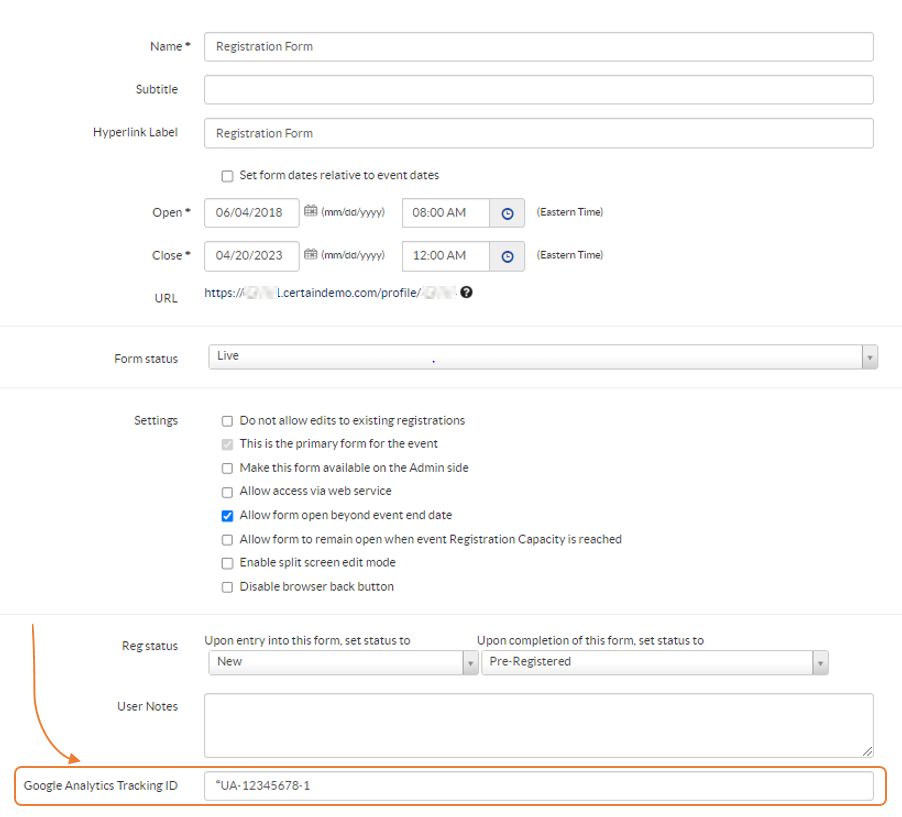Click the 'Hyperlink Label' label text

135,132
